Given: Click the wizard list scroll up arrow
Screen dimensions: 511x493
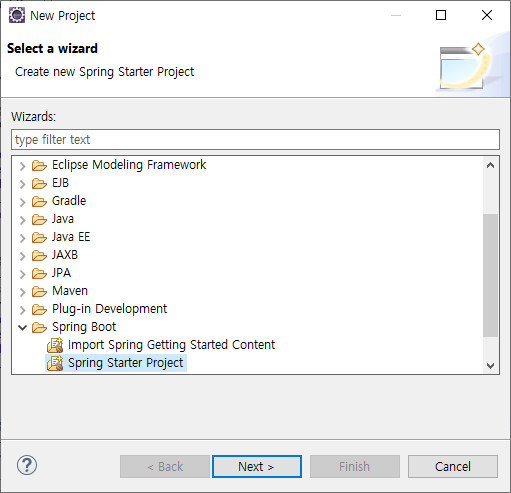Looking at the screenshot, I should tap(490, 165).
